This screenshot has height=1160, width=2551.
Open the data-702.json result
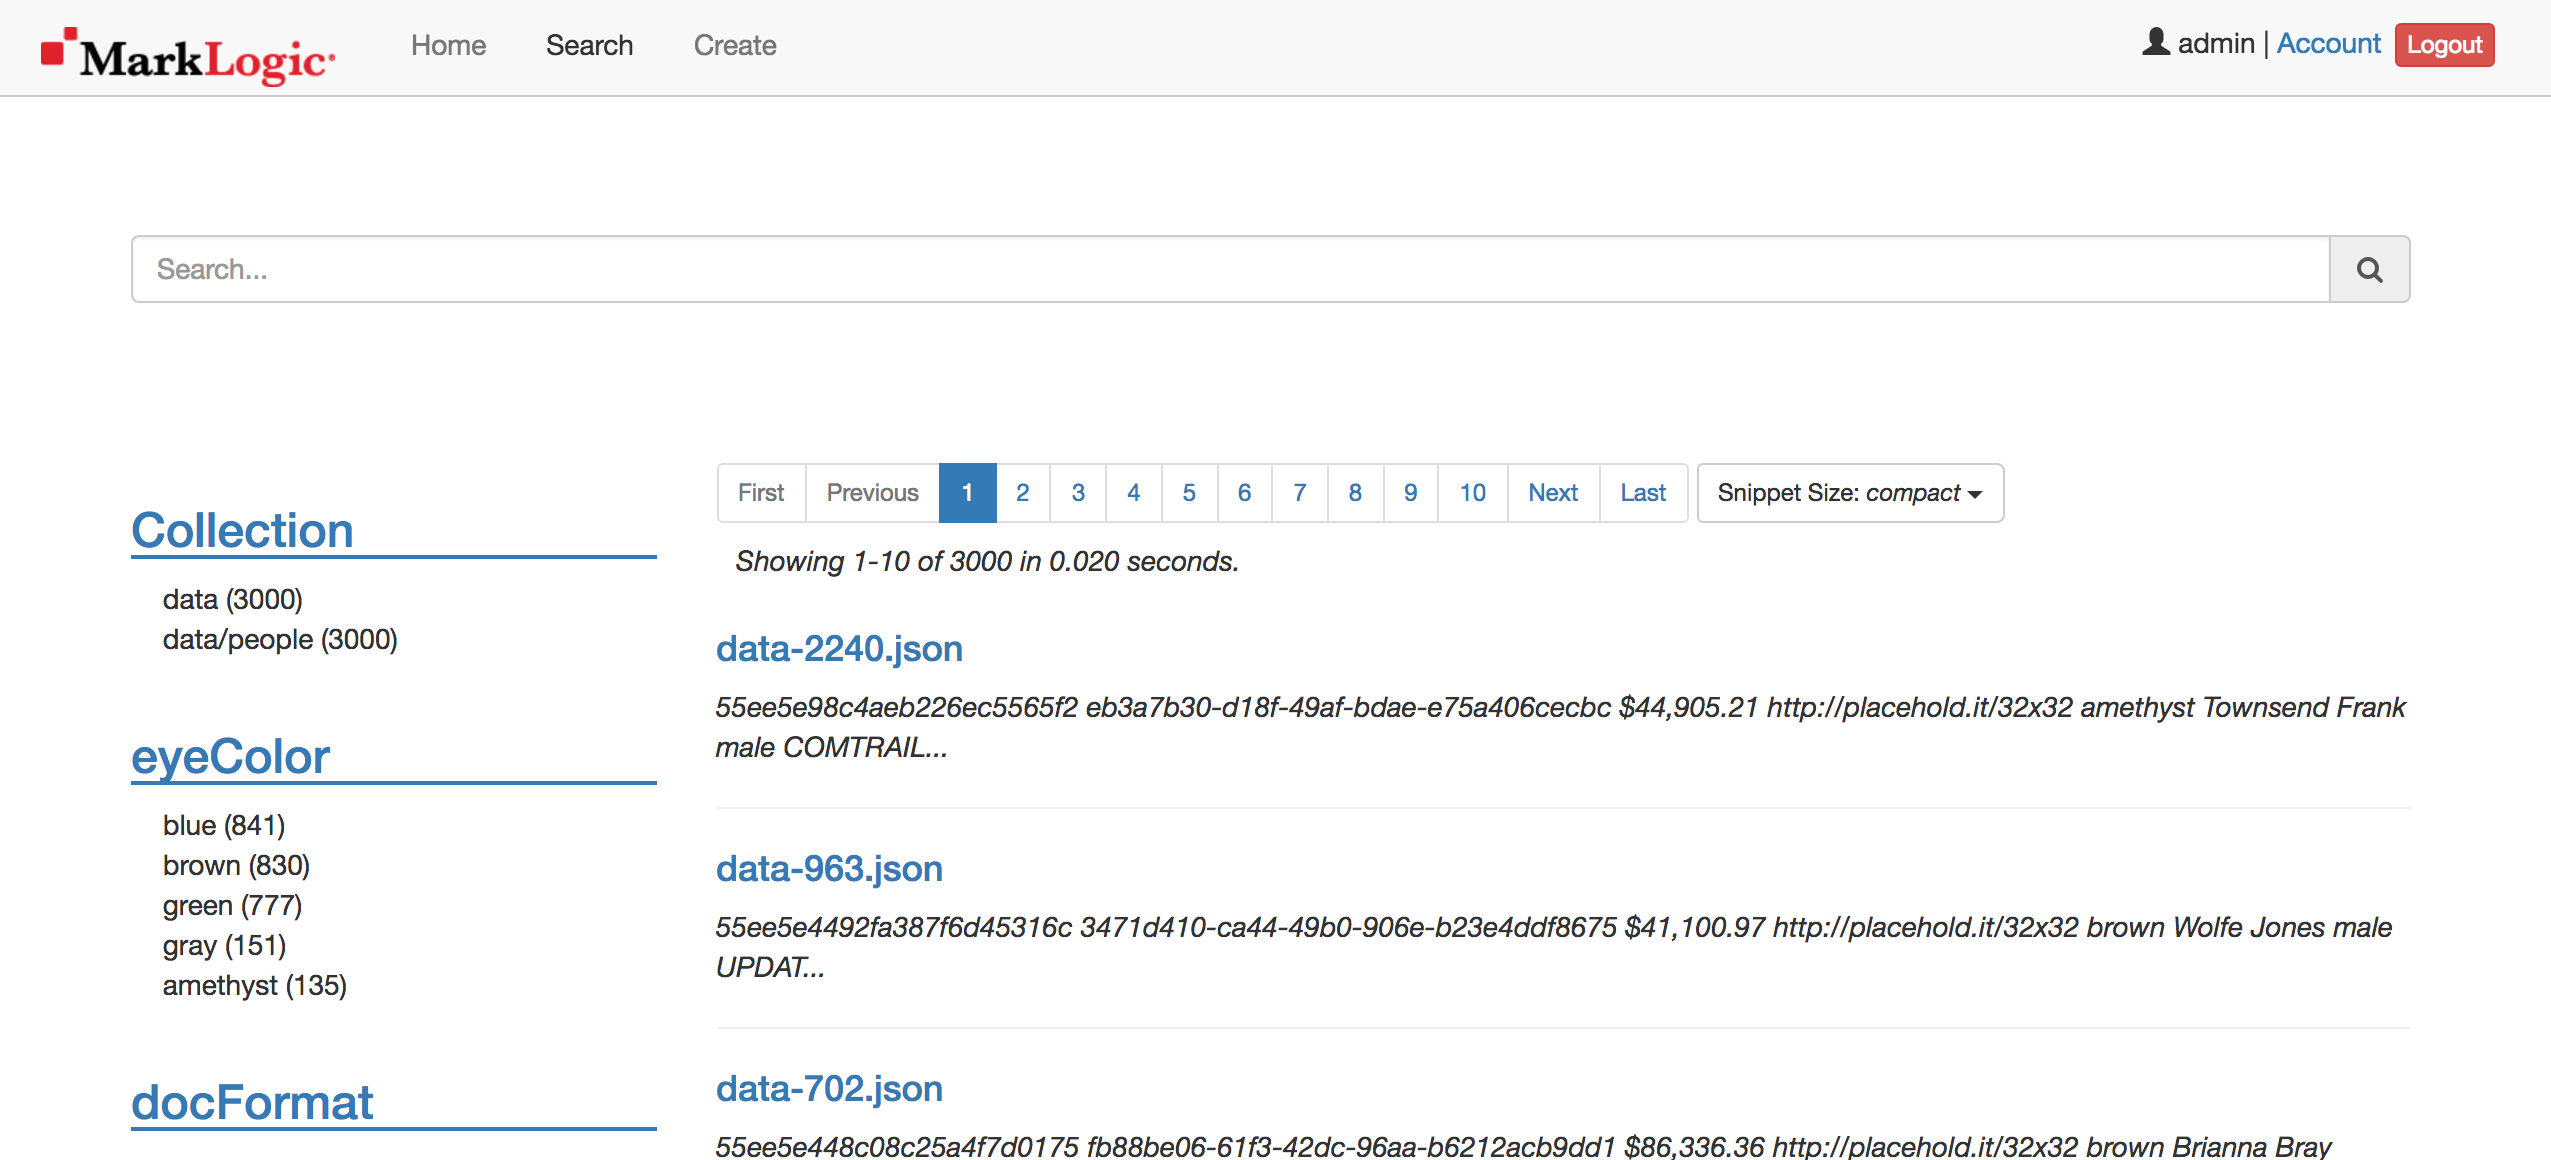(829, 1089)
